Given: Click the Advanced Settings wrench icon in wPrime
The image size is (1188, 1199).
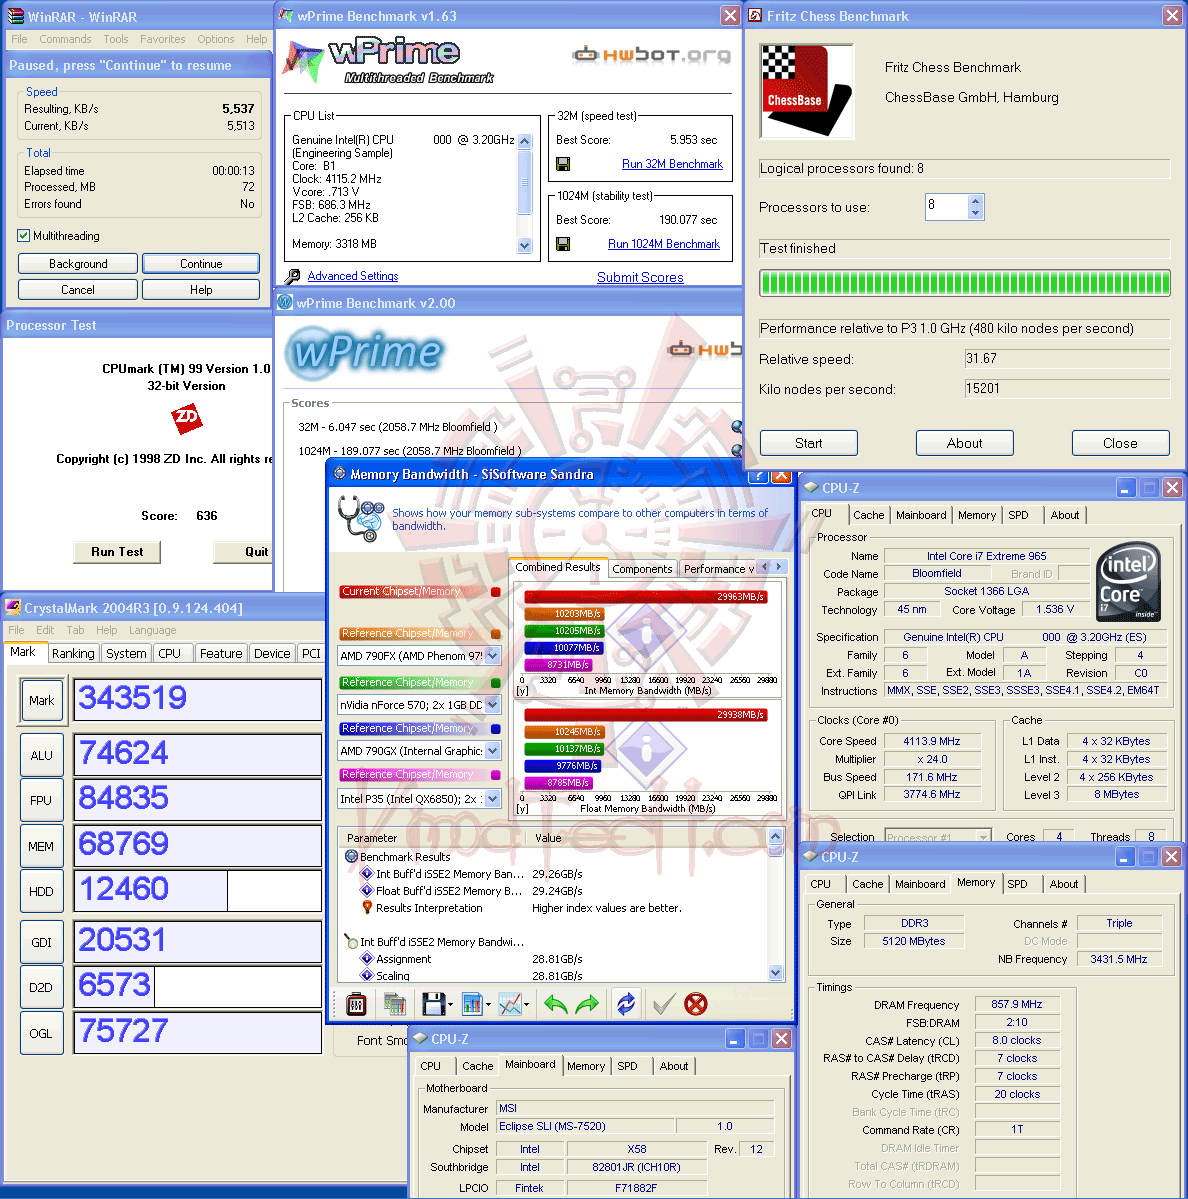Looking at the screenshot, I should click(292, 276).
